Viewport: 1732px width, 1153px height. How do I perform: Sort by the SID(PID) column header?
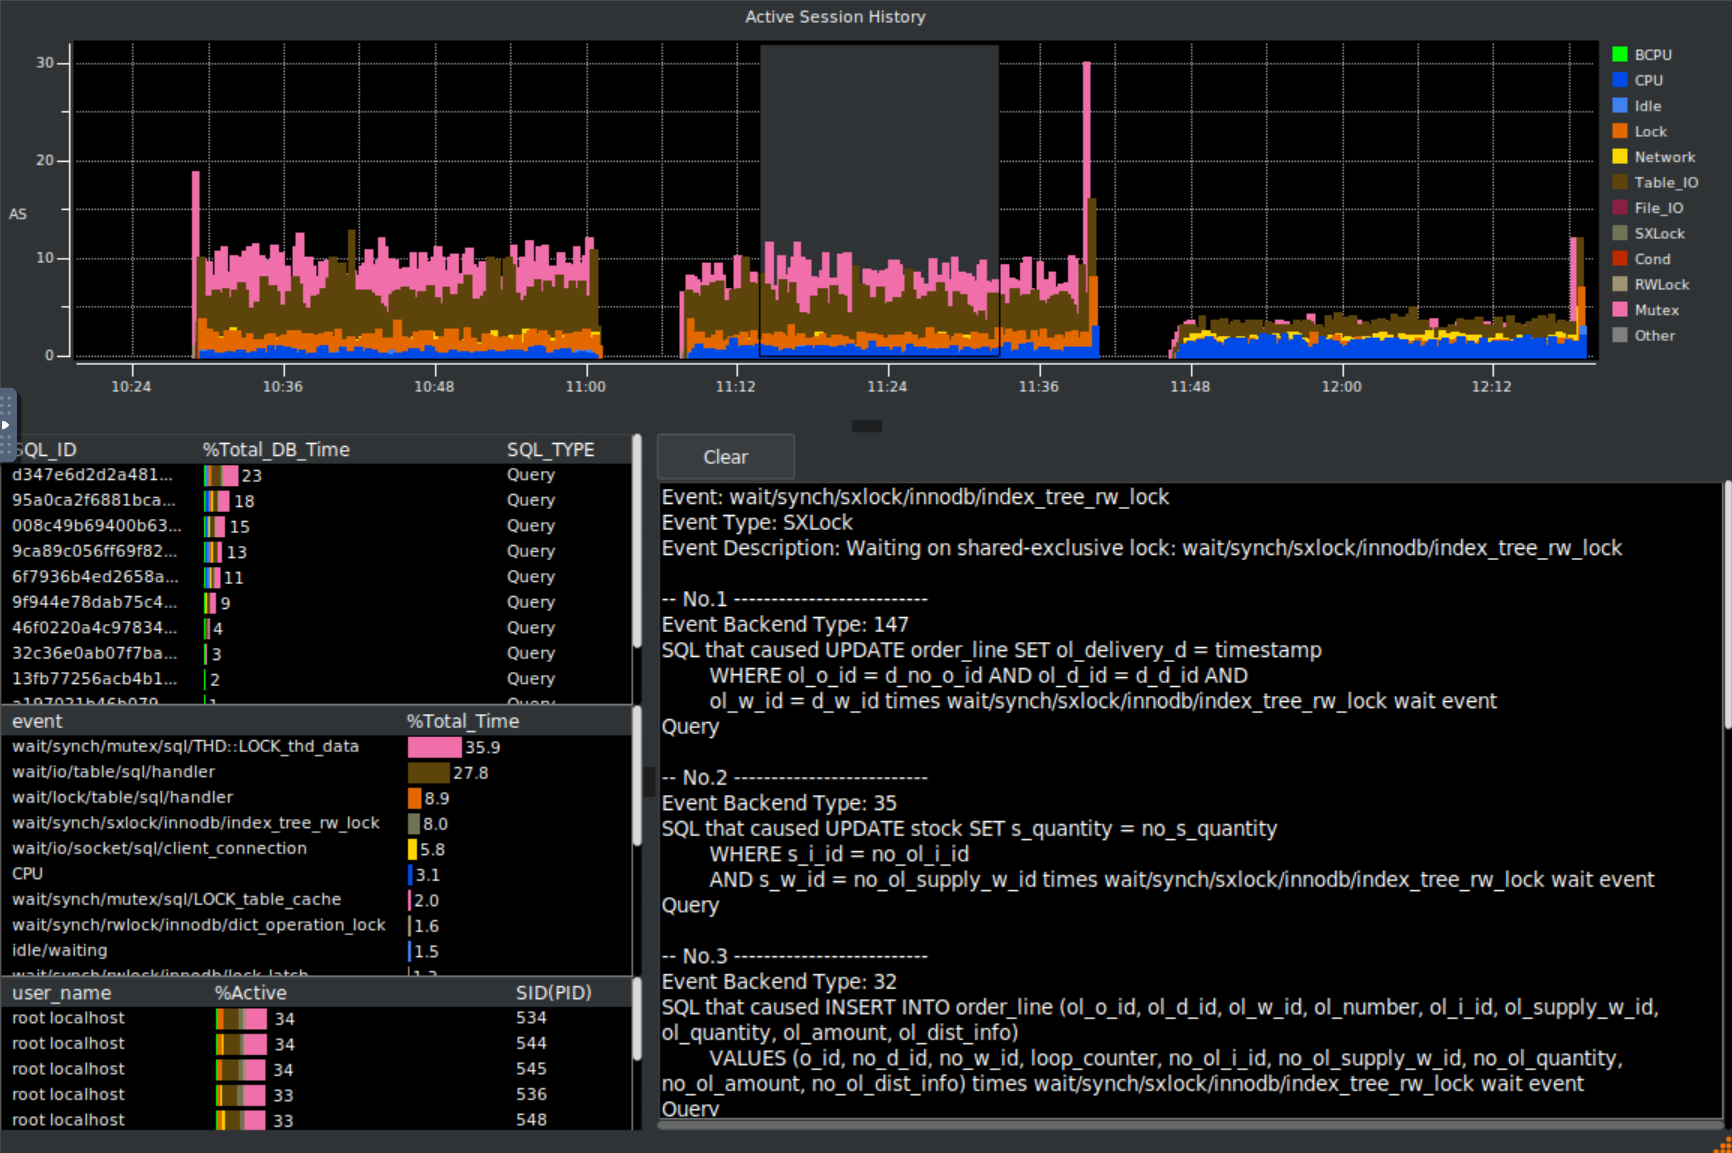[553, 993]
